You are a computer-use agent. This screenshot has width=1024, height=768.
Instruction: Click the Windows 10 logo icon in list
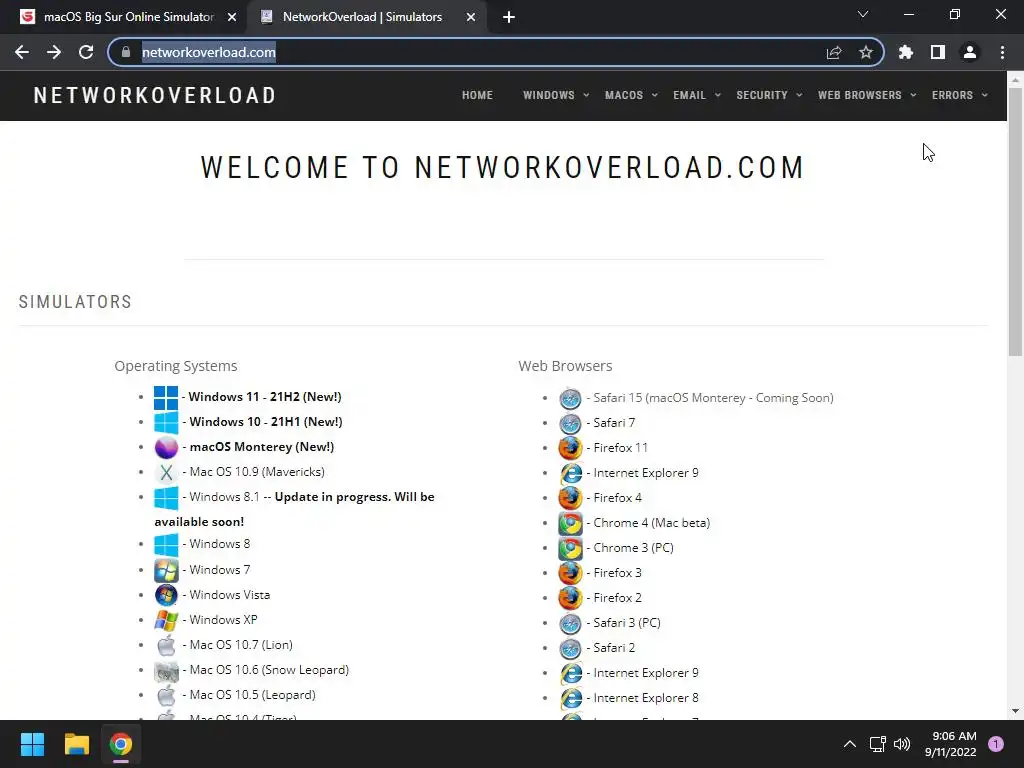tap(166, 423)
